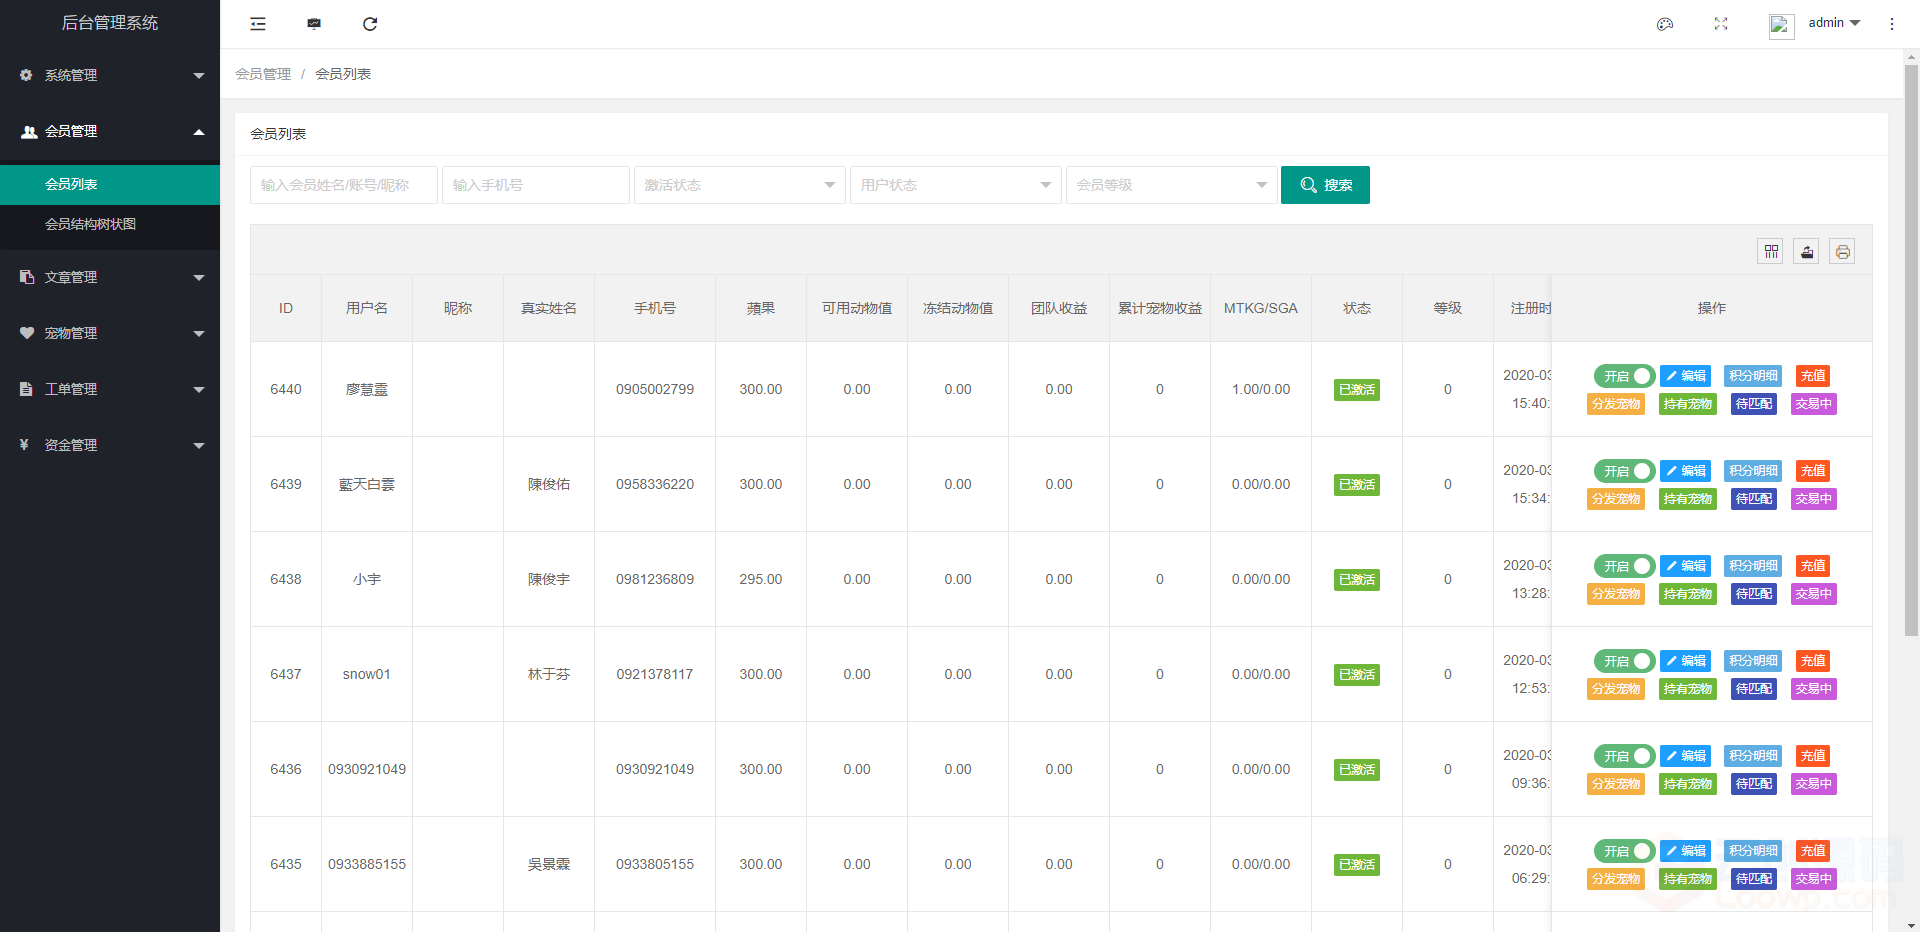
Task: Focus the 输入手机号 input field
Action: 536,185
